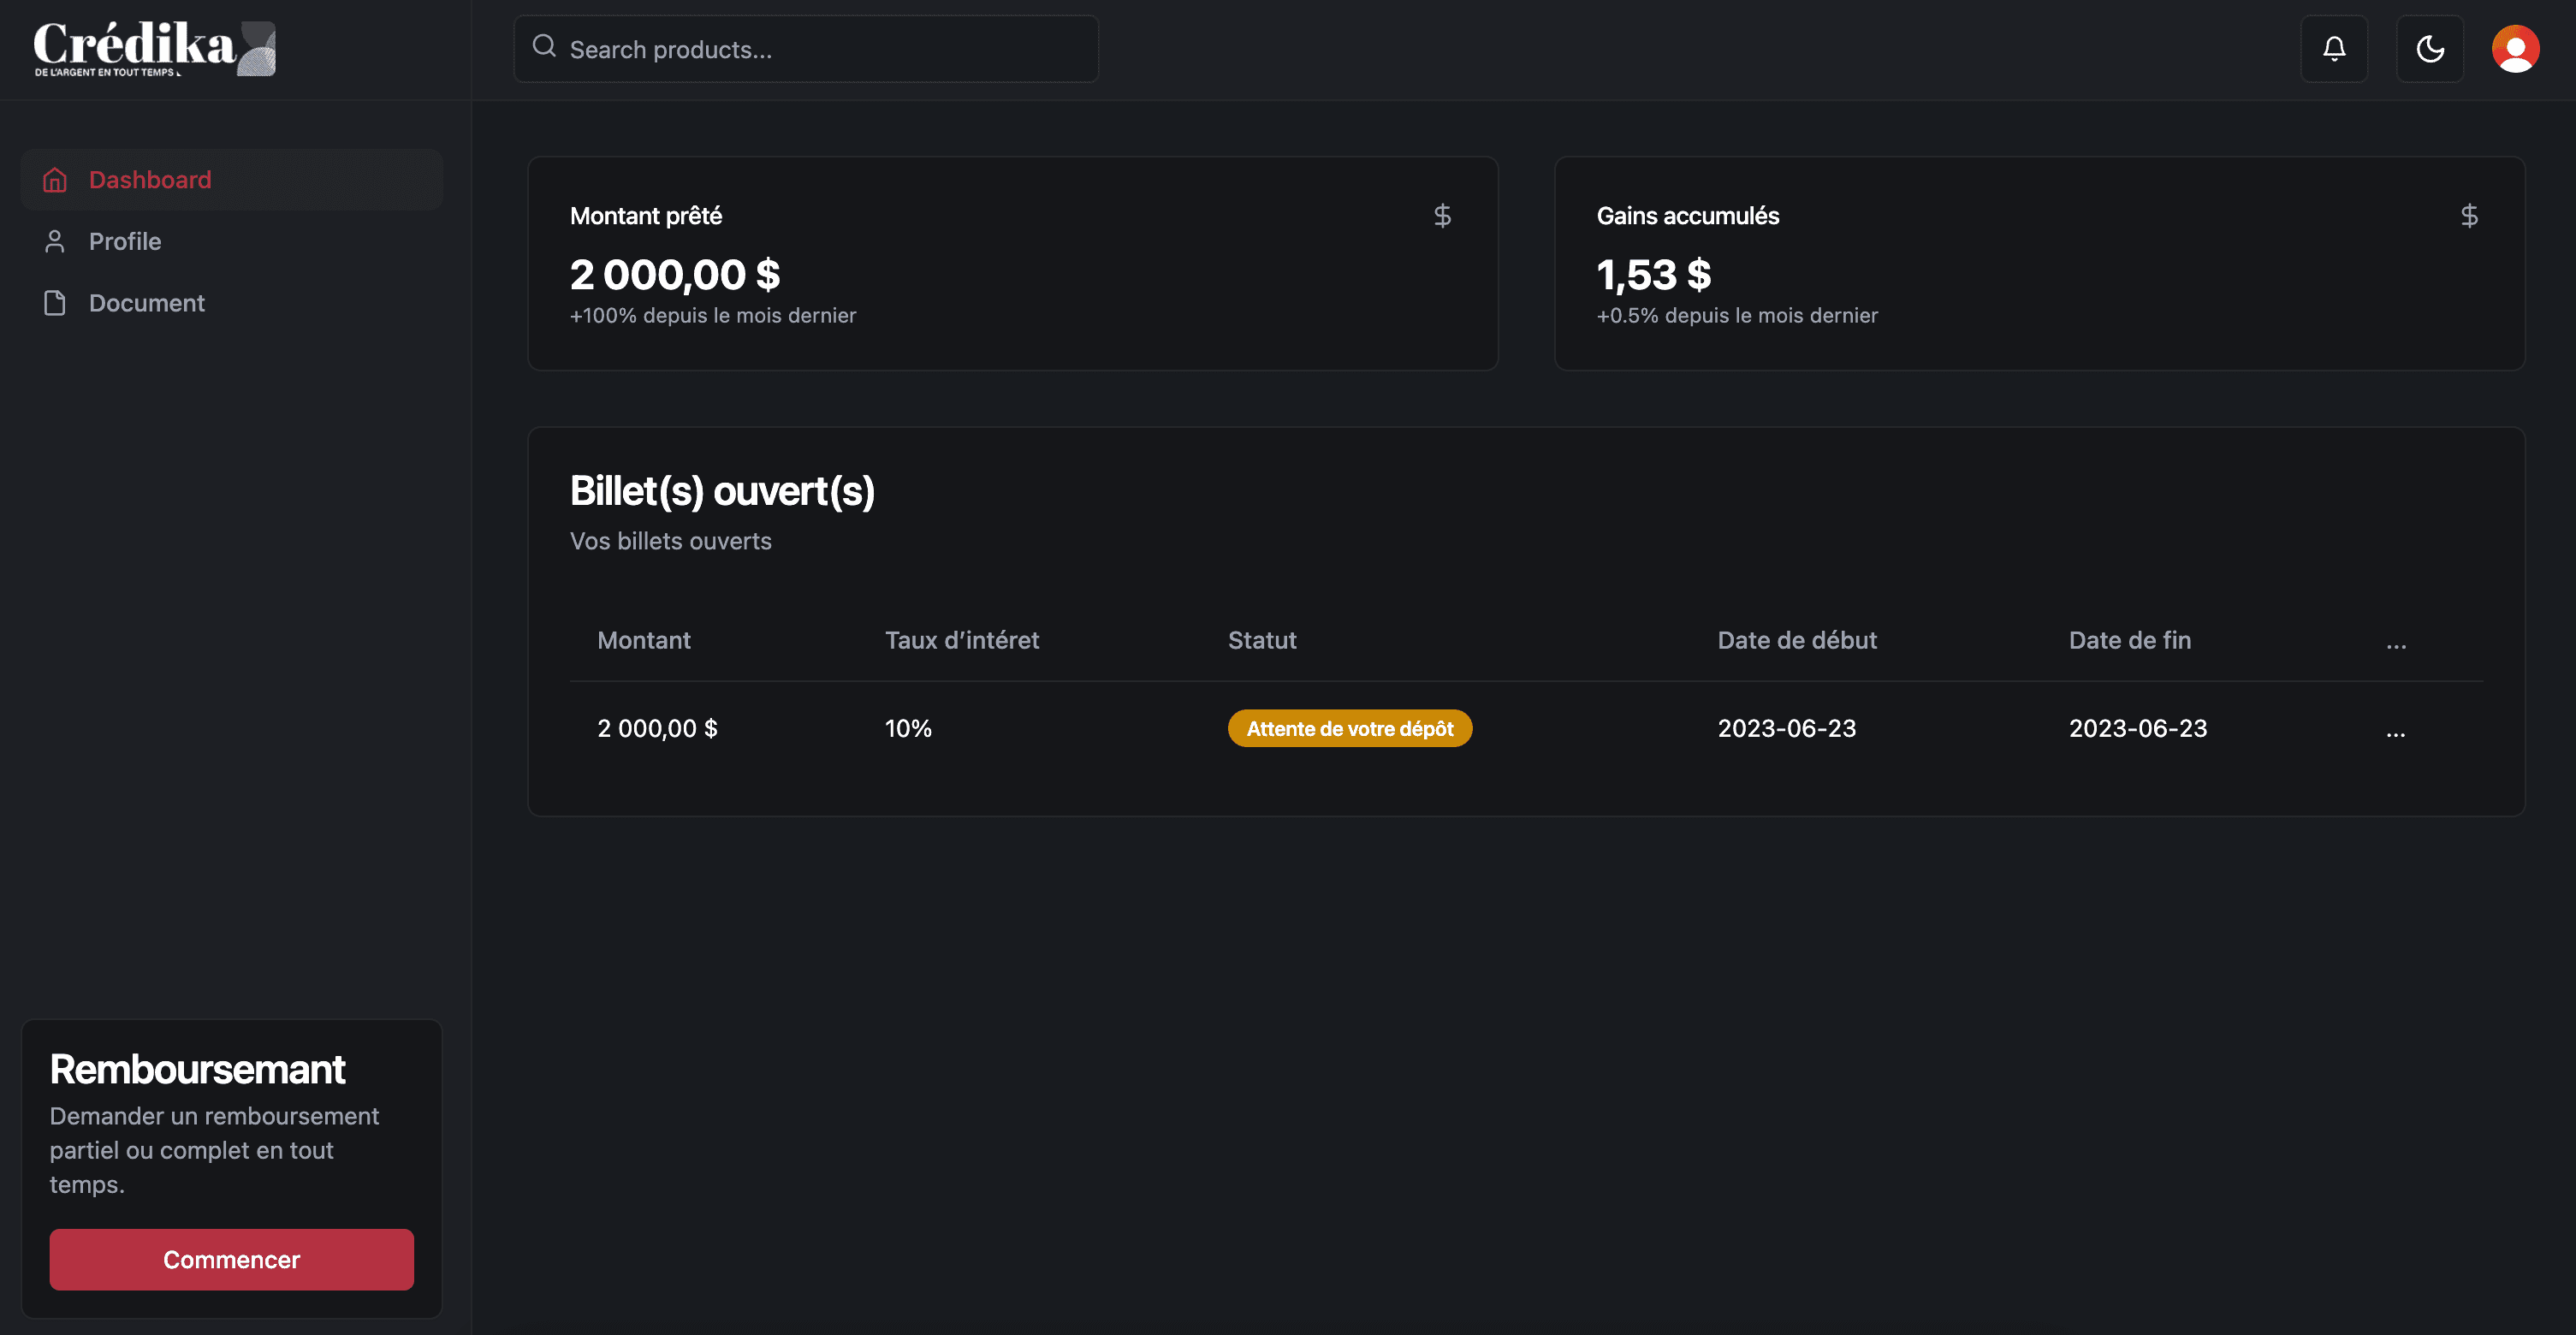The width and height of the screenshot is (2576, 1335).
Task: Click the Attente de votre dépôt status badge
Action: click(1350, 728)
